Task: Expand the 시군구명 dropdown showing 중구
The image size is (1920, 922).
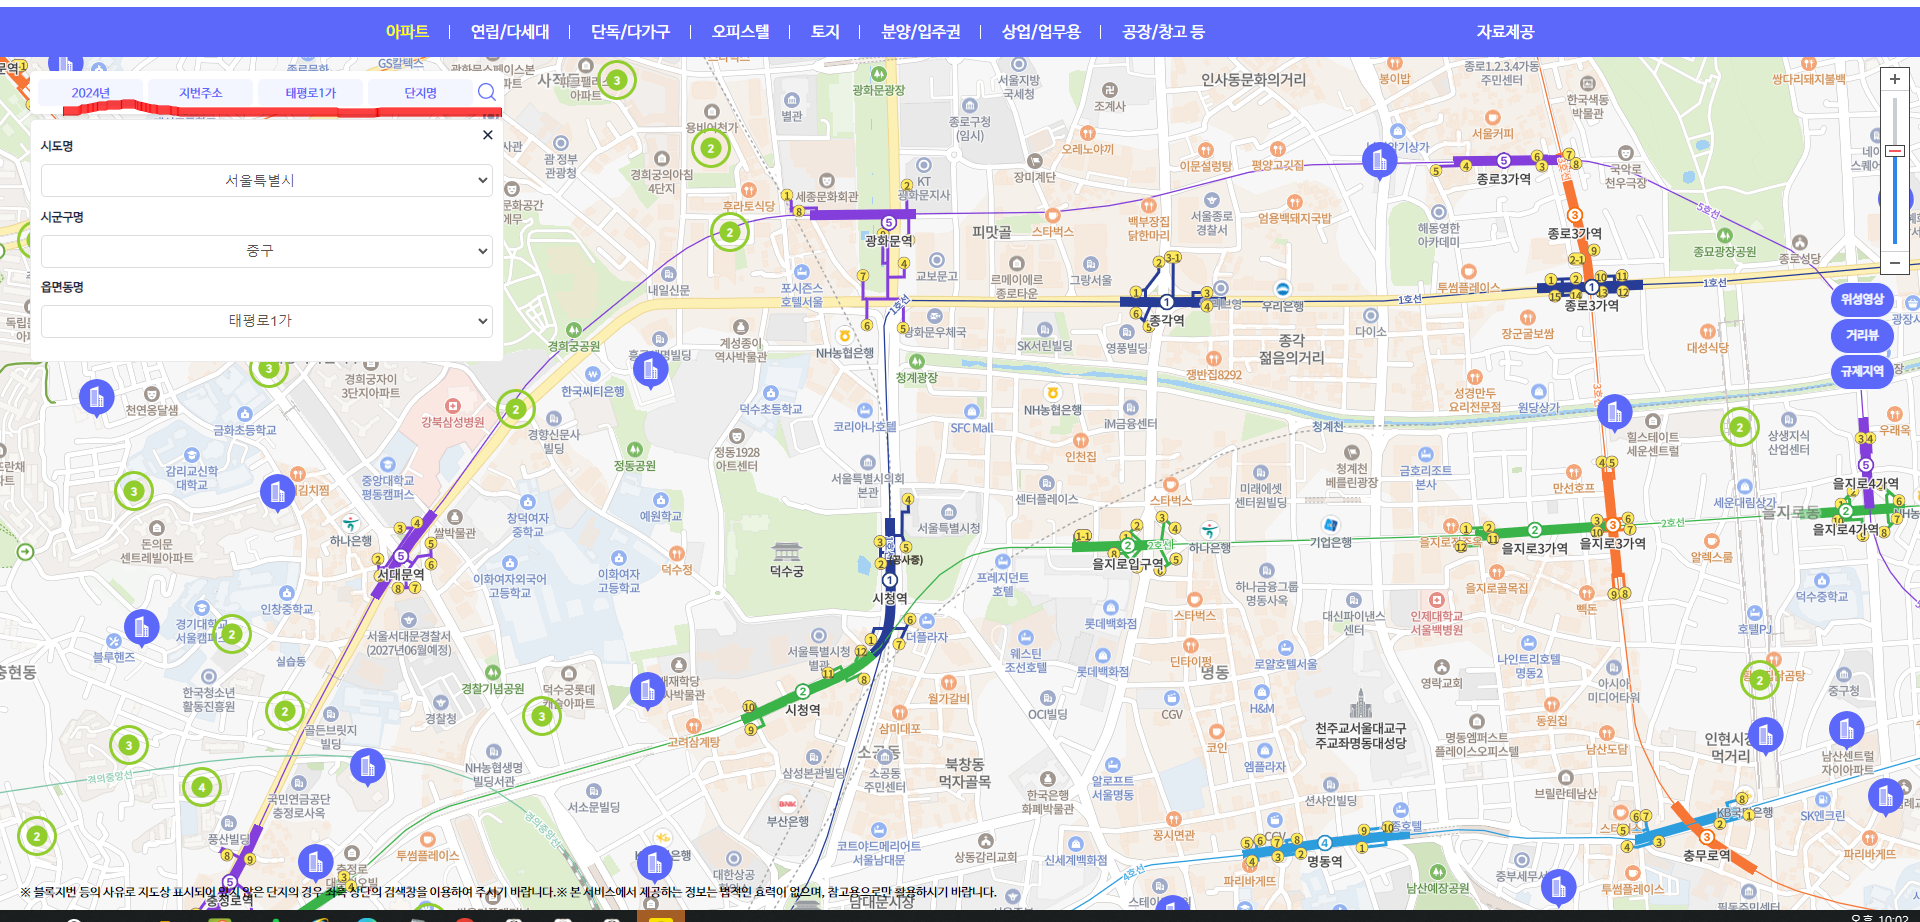Action: tap(267, 251)
